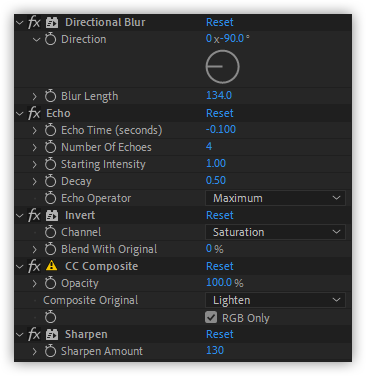Viewport: 366px width, 376px height.
Task: Click the Invert effect preset icon
Action: 52,215
